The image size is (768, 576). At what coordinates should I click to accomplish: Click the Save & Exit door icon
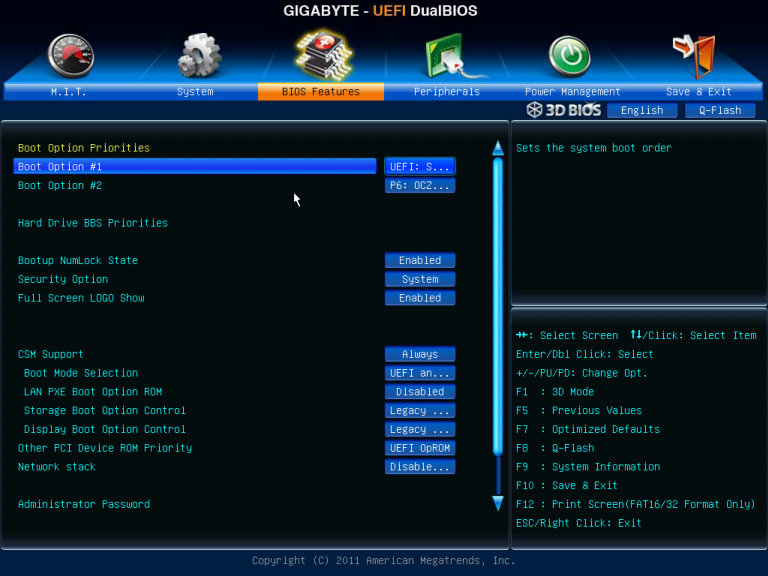[695, 56]
